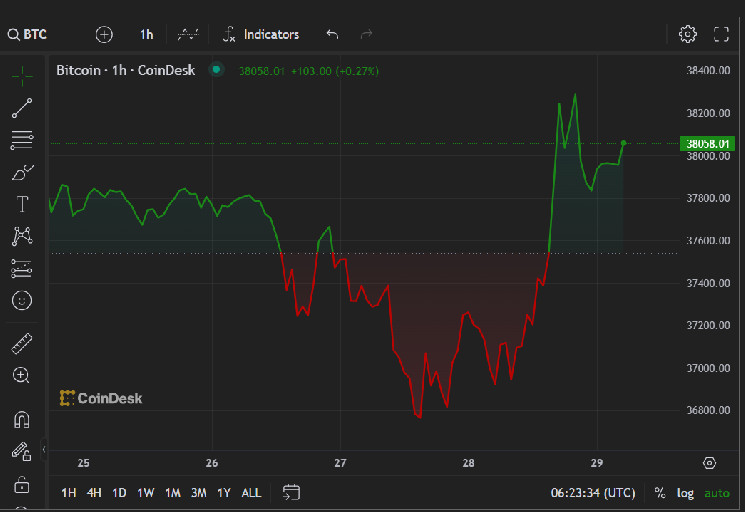Select the crosshair cursor tool
The image size is (745, 512).
22,76
